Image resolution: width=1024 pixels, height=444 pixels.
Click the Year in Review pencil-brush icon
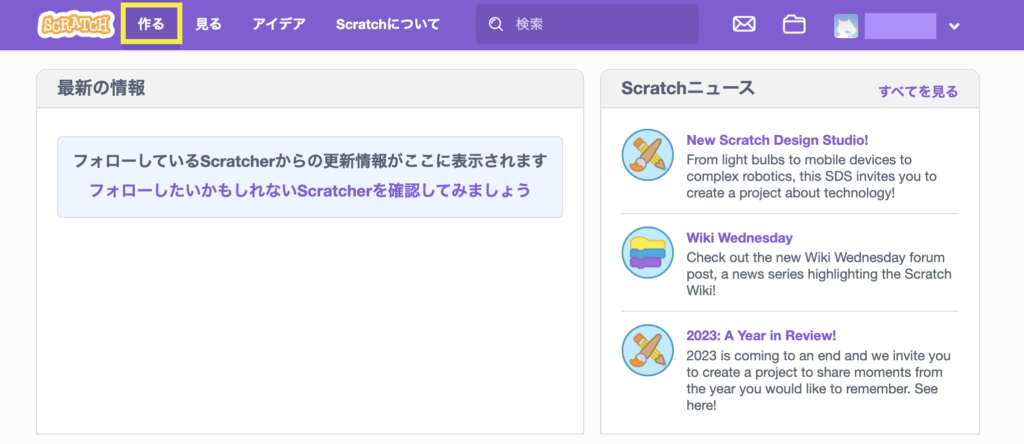pyautogui.click(x=647, y=351)
